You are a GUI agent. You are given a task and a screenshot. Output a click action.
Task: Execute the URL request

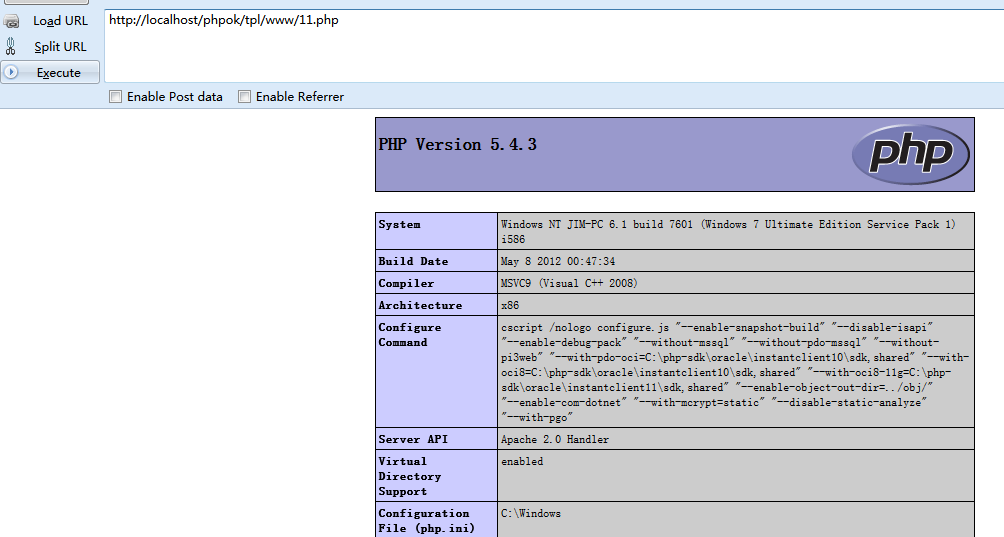tap(50, 72)
